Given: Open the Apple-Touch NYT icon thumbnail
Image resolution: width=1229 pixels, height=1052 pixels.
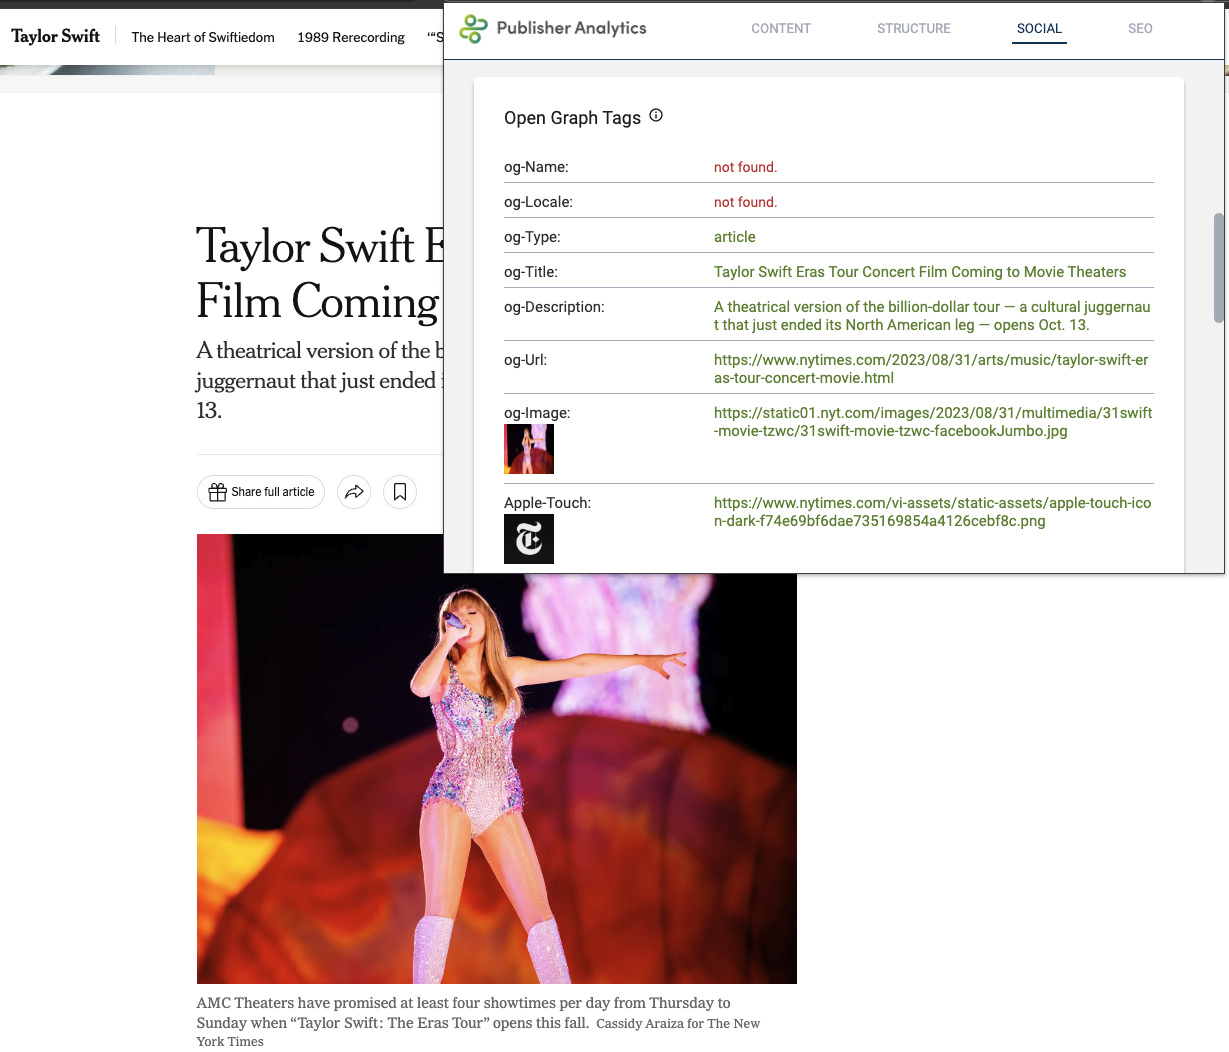Looking at the screenshot, I should (x=529, y=539).
